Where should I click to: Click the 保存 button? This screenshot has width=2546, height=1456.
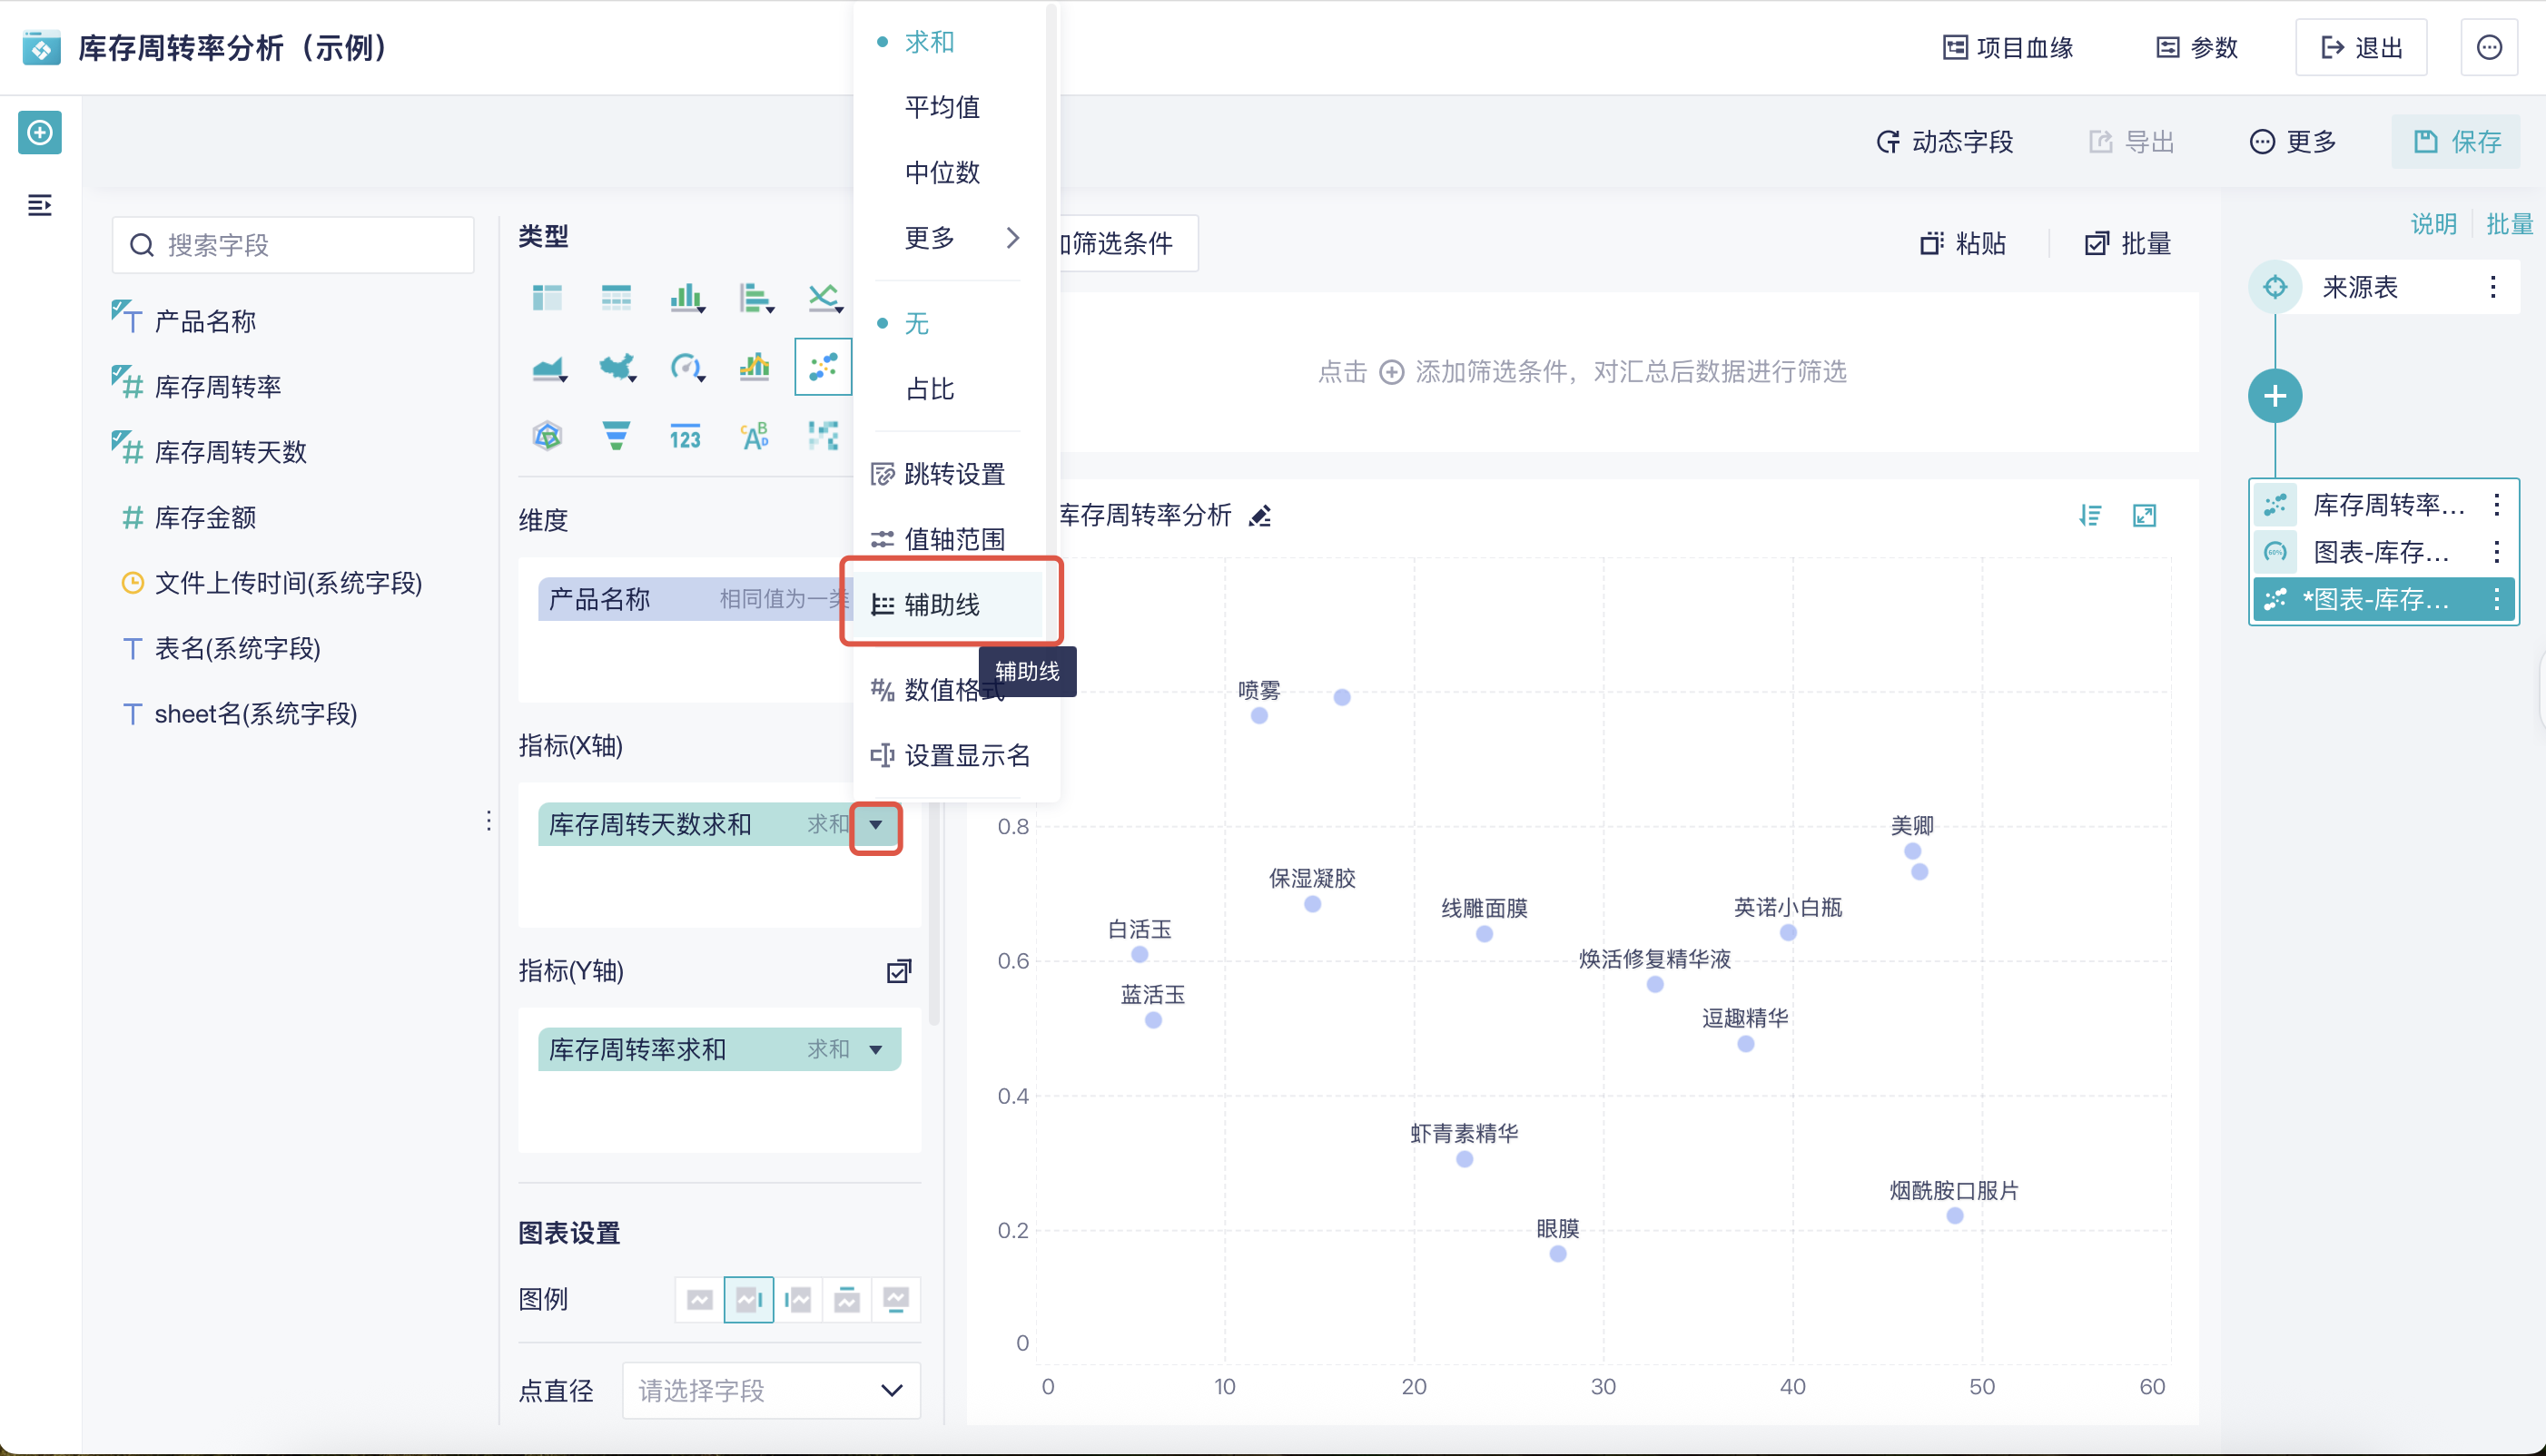point(2455,141)
